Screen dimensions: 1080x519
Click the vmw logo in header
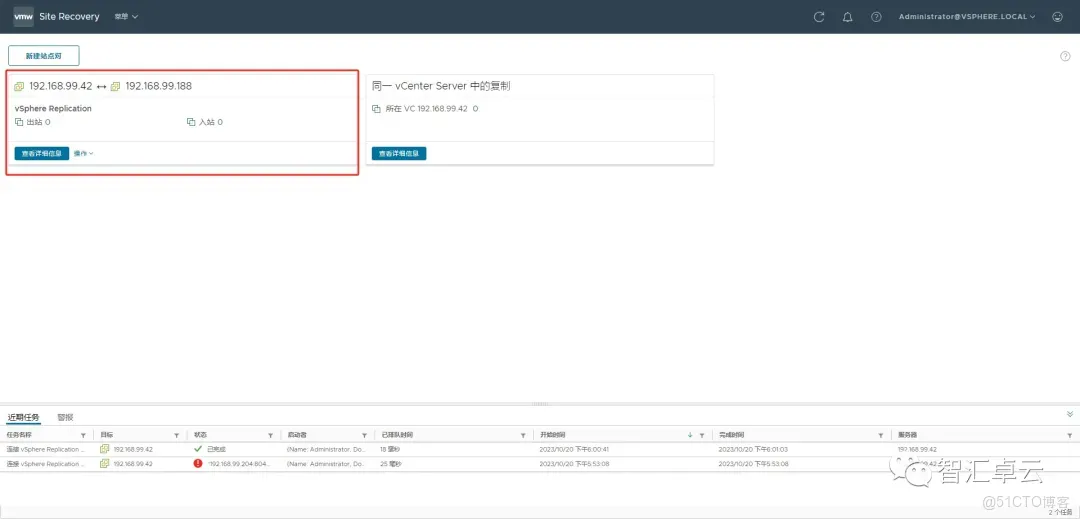(x=23, y=17)
